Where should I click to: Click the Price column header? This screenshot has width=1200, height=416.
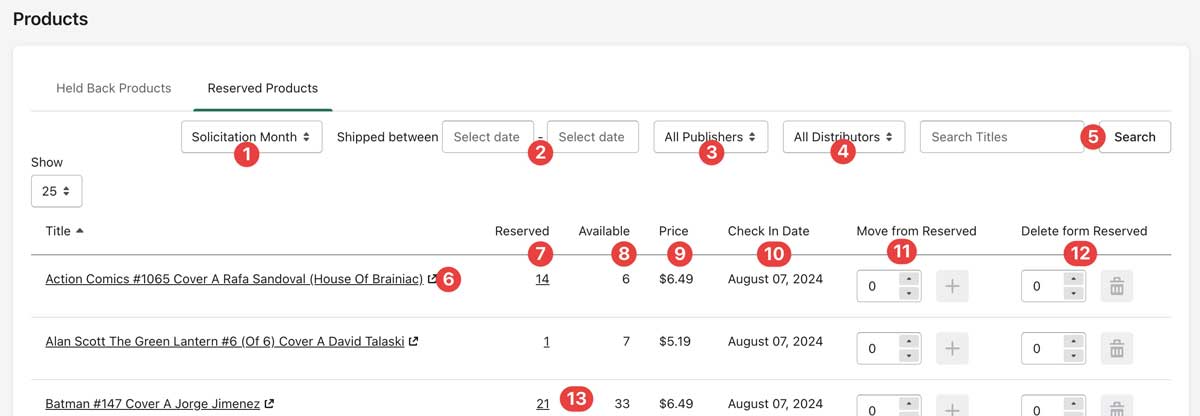coord(674,231)
